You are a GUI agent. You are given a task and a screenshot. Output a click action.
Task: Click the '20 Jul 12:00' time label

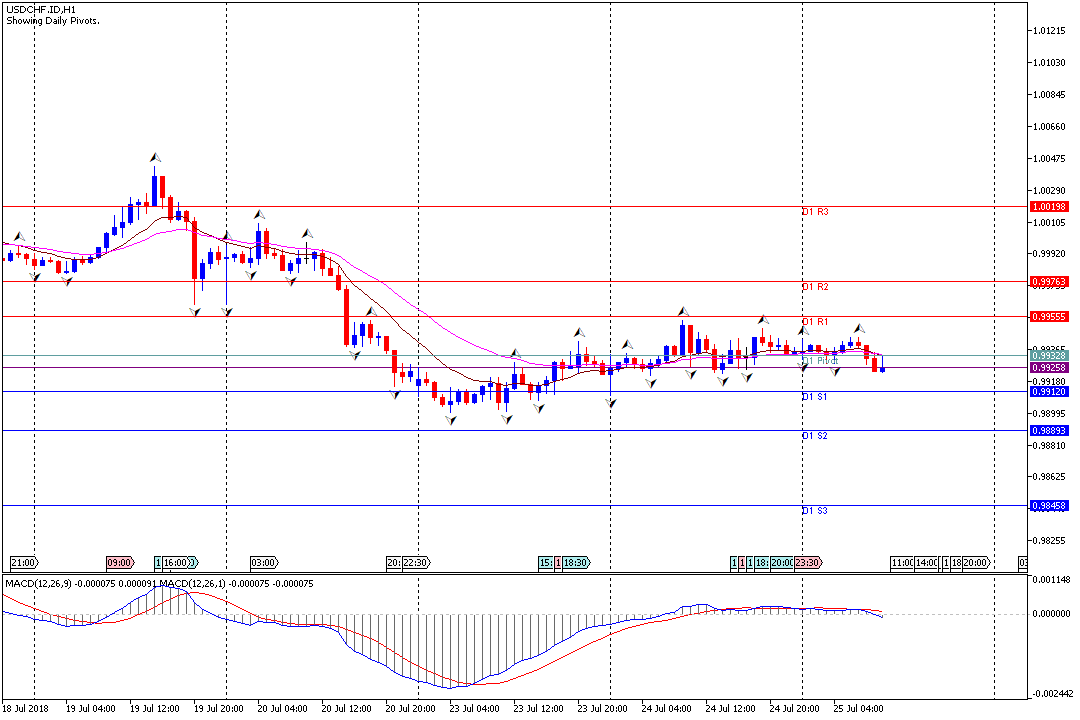[346, 709]
